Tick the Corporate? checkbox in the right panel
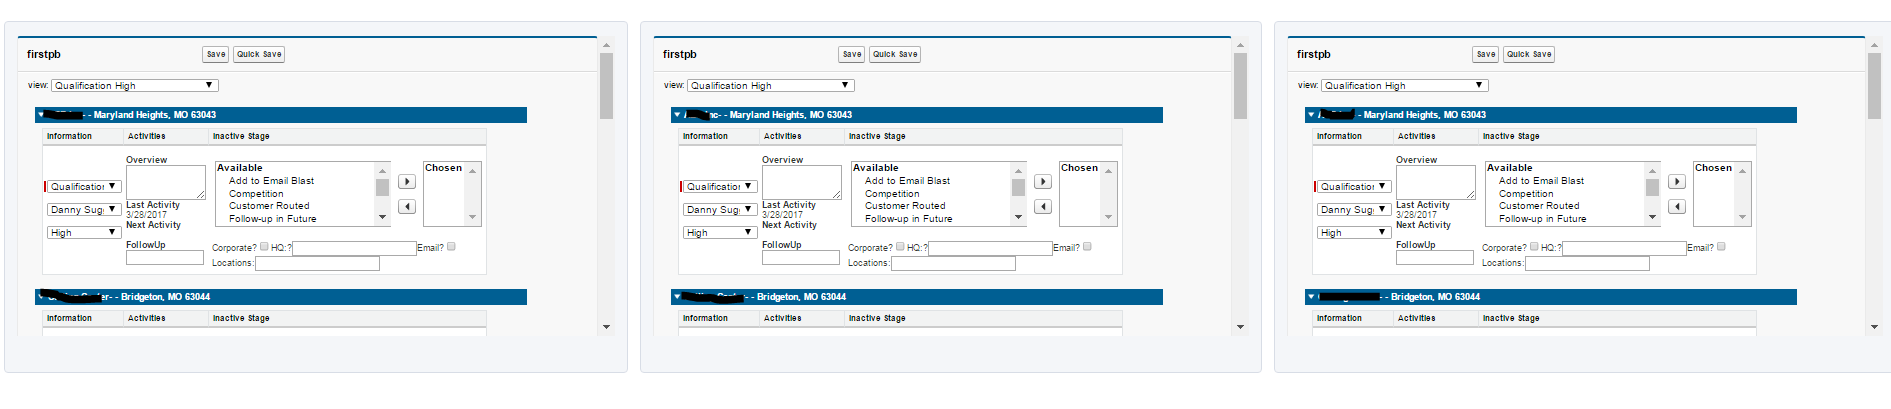This screenshot has width=1891, height=409. 1534,247
